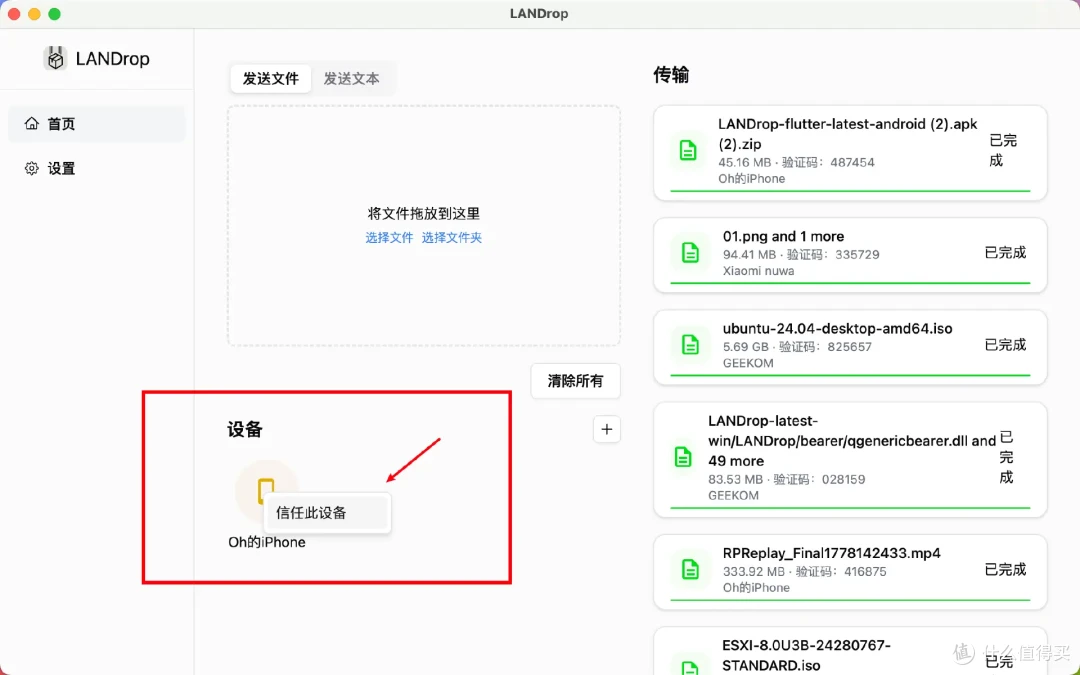Click file icon of 01.png and 1 more
Image resolution: width=1080 pixels, height=675 pixels.
tap(689, 253)
